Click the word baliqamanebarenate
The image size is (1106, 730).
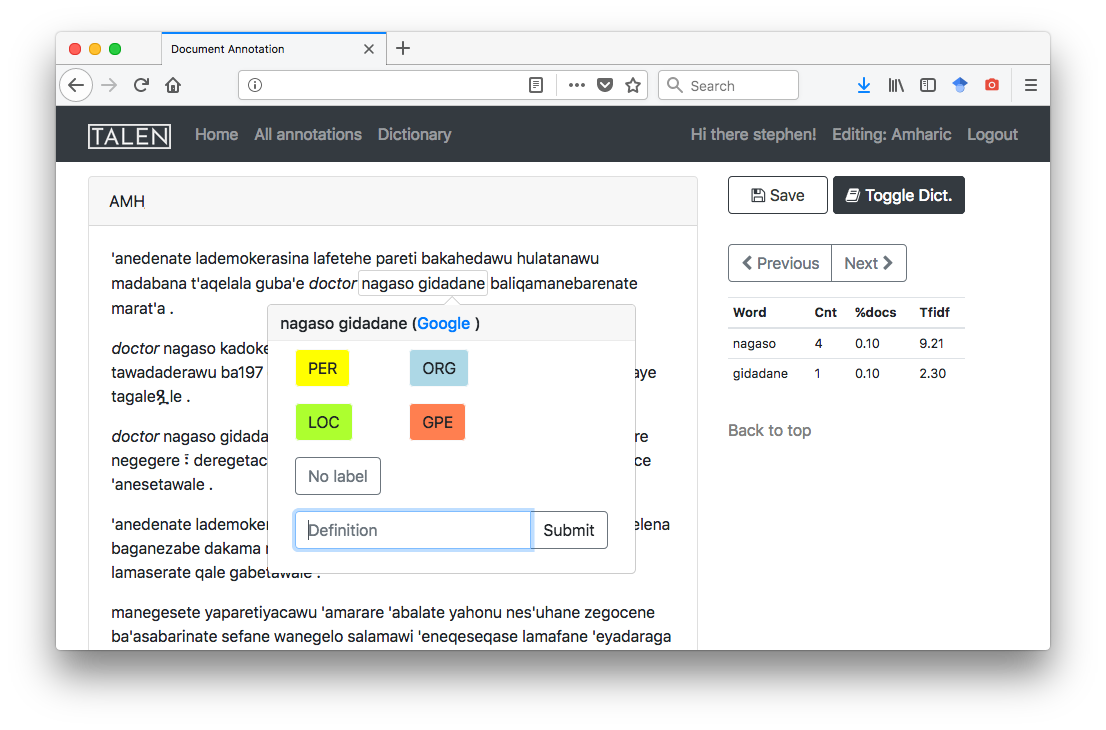564,283
